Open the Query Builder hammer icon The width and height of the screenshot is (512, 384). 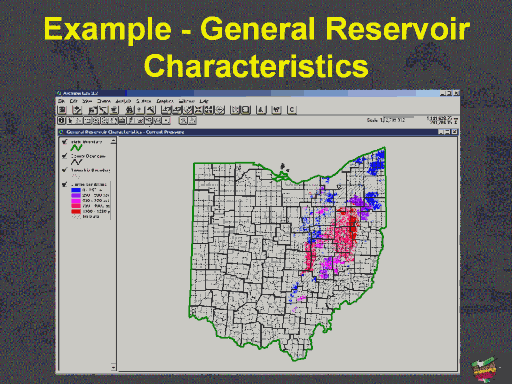tap(151, 110)
